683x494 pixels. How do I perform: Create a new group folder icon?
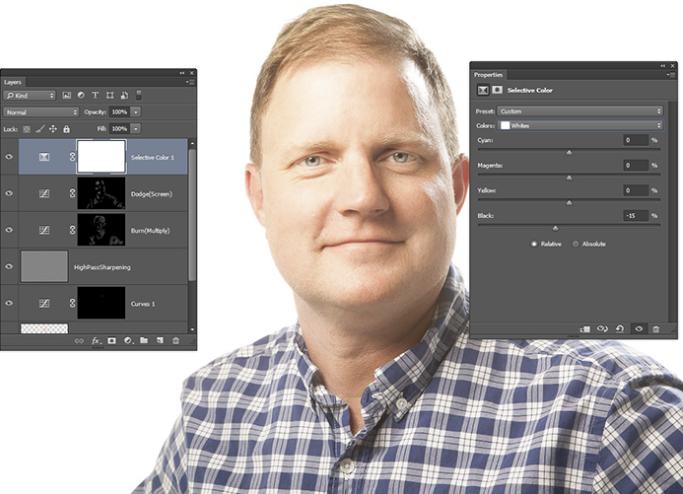tap(144, 340)
